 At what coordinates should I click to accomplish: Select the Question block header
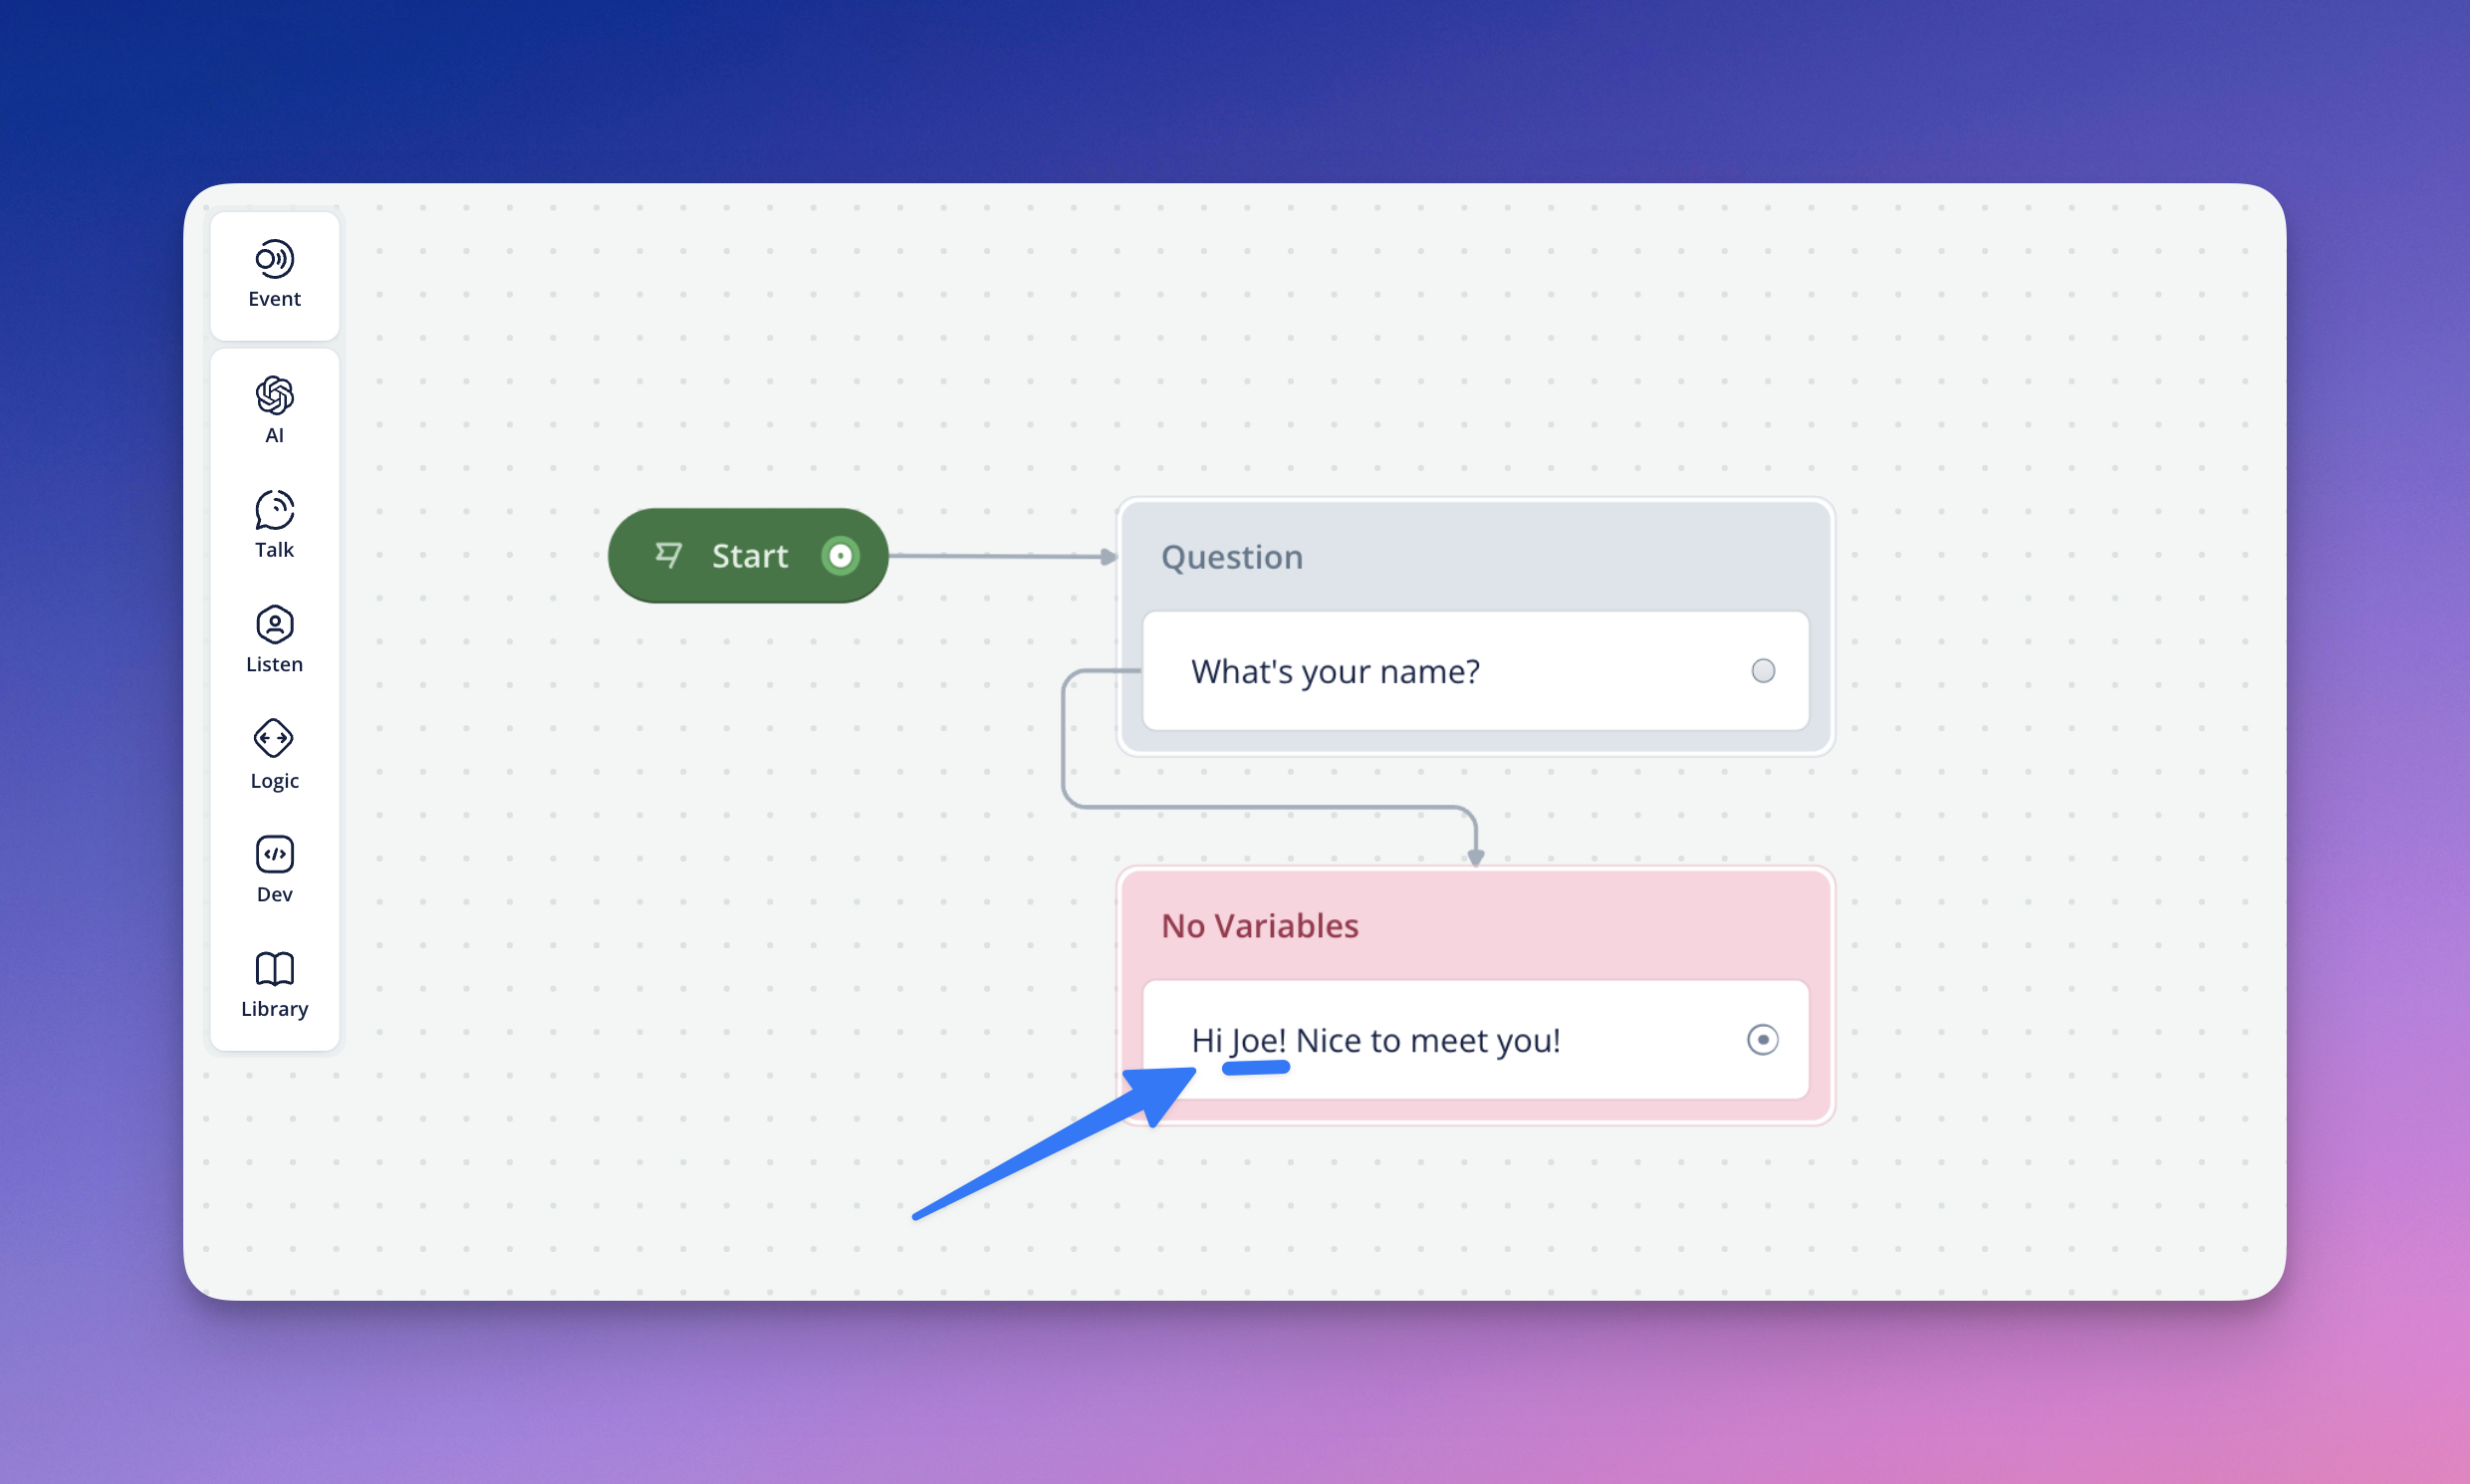coord(1232,557)
